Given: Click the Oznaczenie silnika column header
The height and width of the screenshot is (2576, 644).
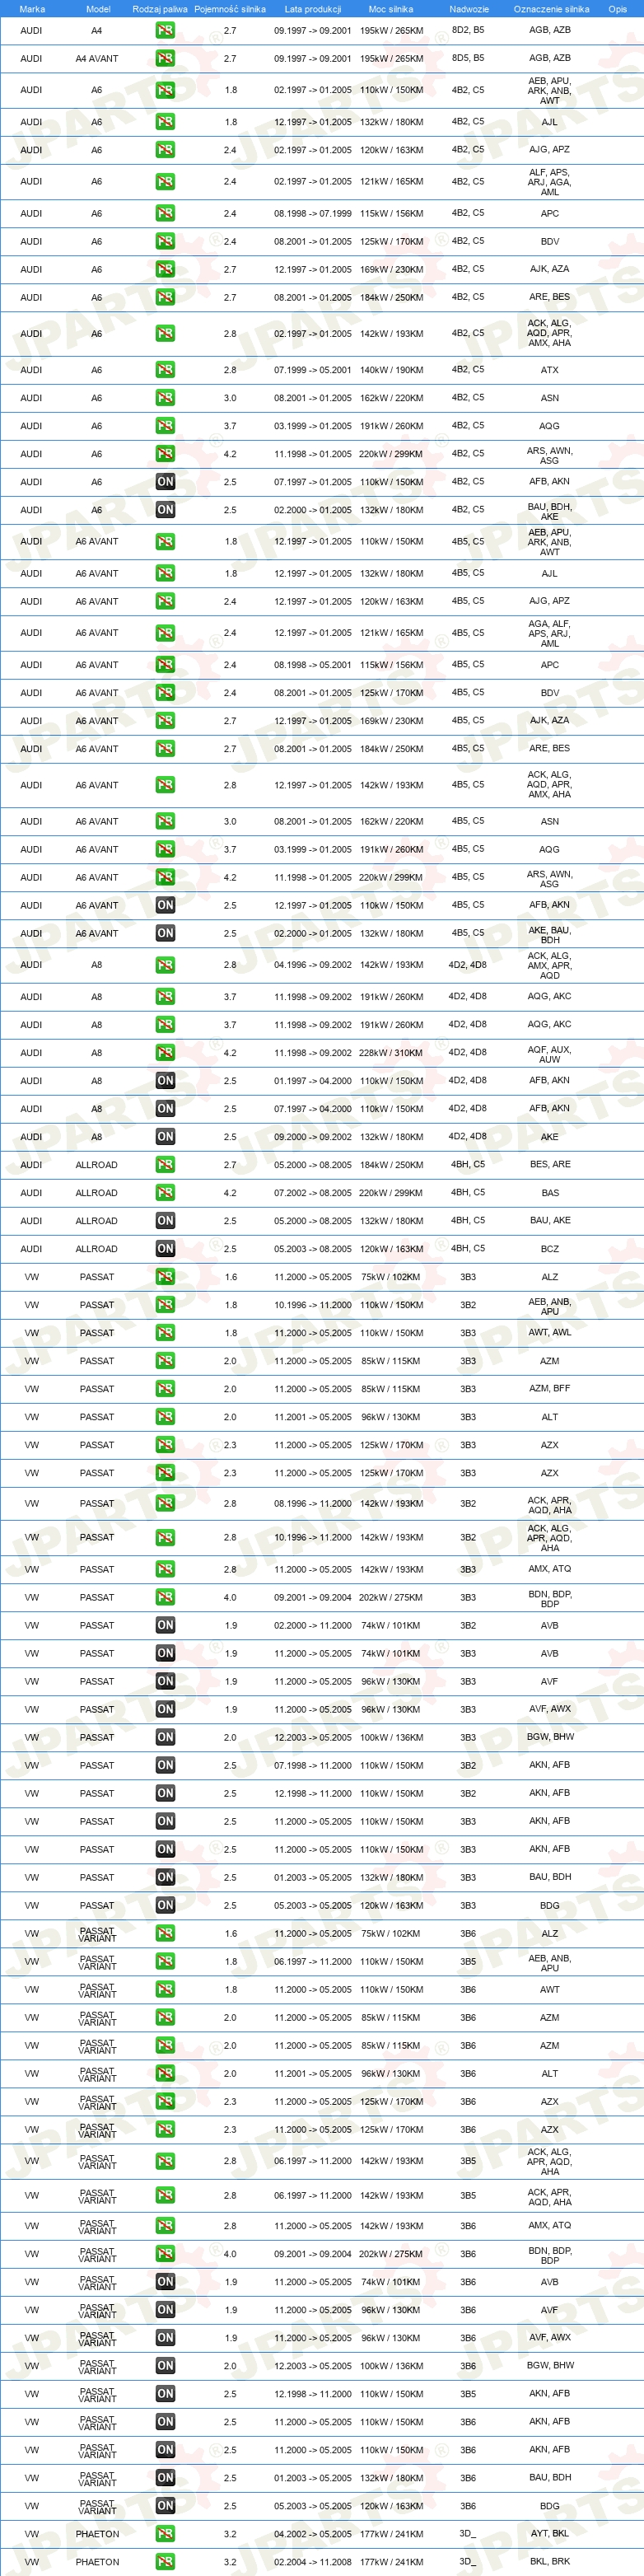Looking at the screenshot, I should click(x=552, y=9).
